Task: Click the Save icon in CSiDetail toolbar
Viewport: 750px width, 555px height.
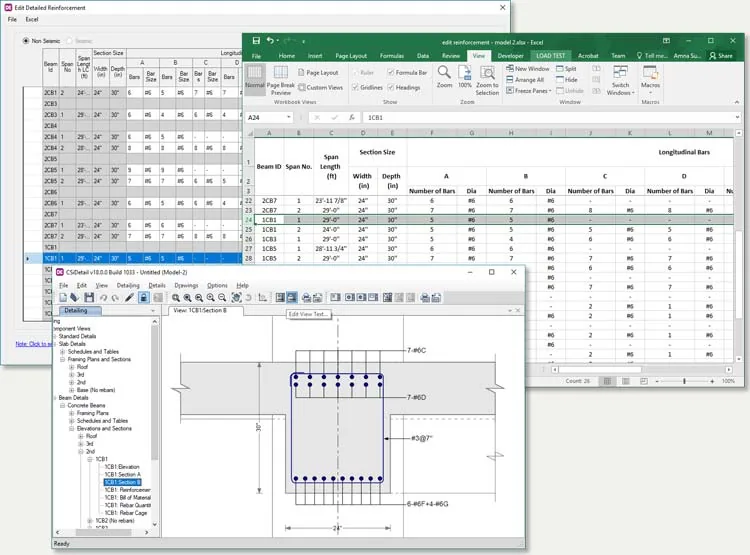Action: coord(89,298)
